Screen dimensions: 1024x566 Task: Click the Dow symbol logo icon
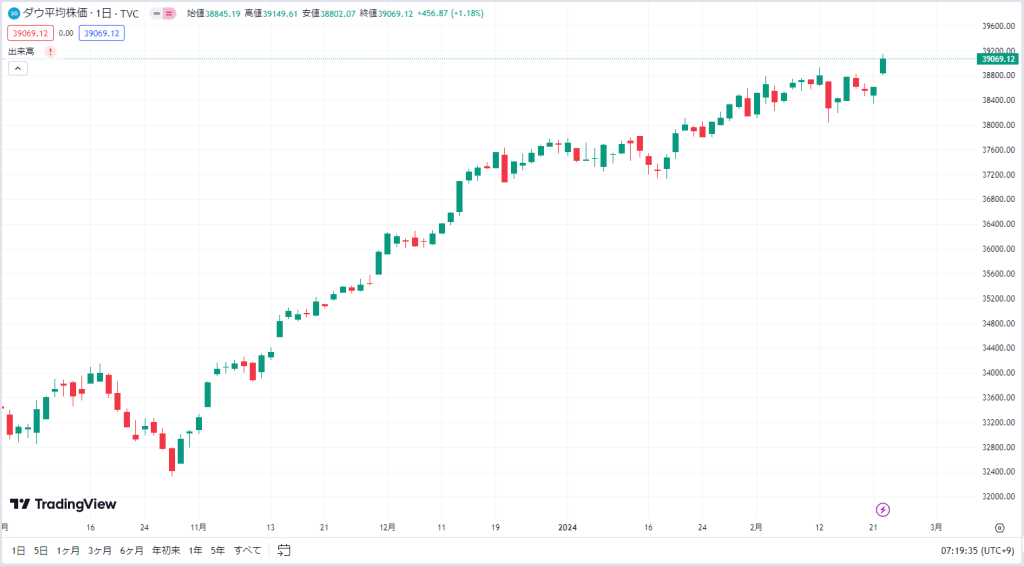[14, 13]
